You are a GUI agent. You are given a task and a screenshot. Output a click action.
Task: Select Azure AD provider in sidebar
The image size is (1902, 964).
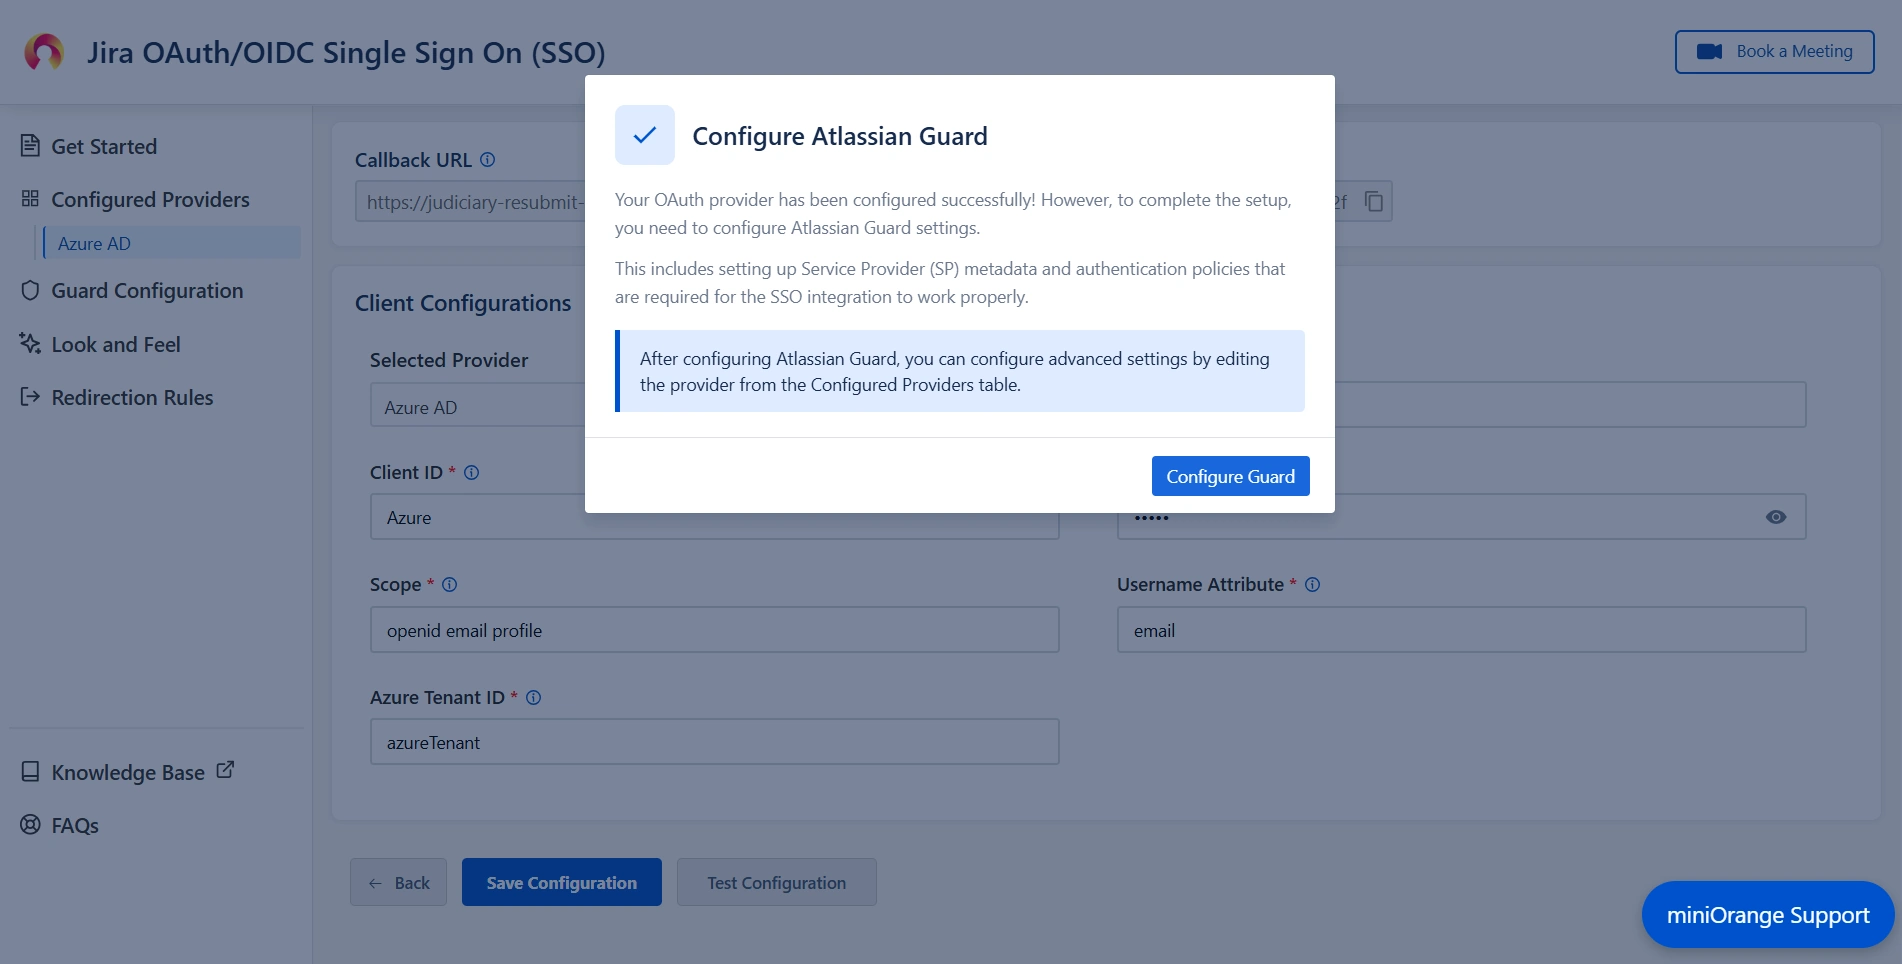(x=170, y=243)
